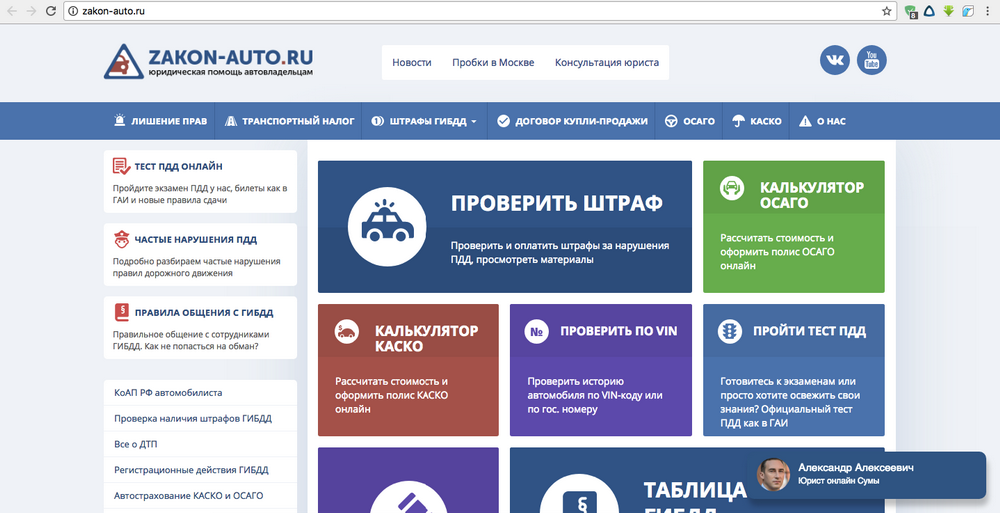
Task: Click the green download arrow extension icon
Action: coord(948,11)
